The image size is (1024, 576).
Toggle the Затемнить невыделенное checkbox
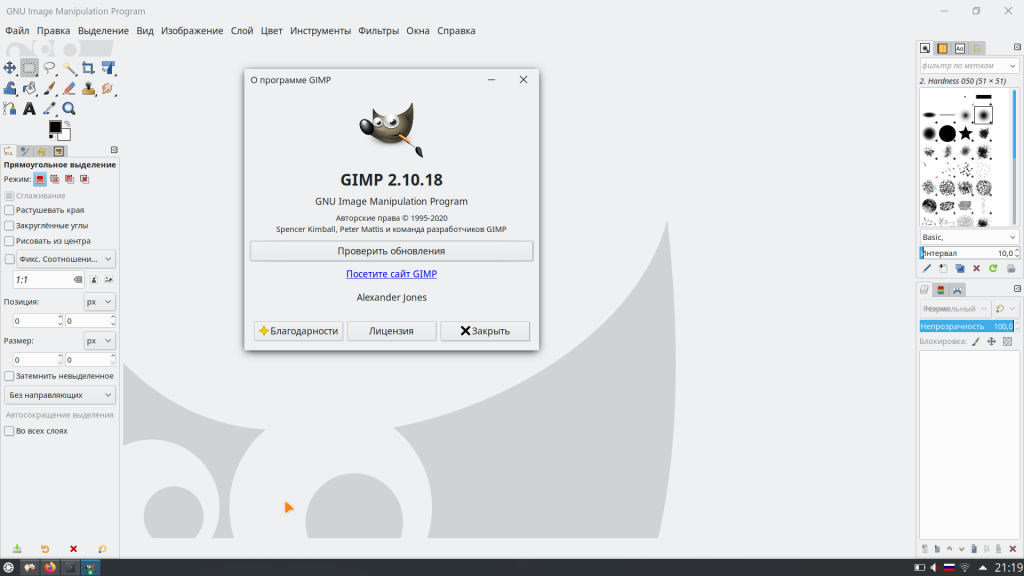pos(9,376)
